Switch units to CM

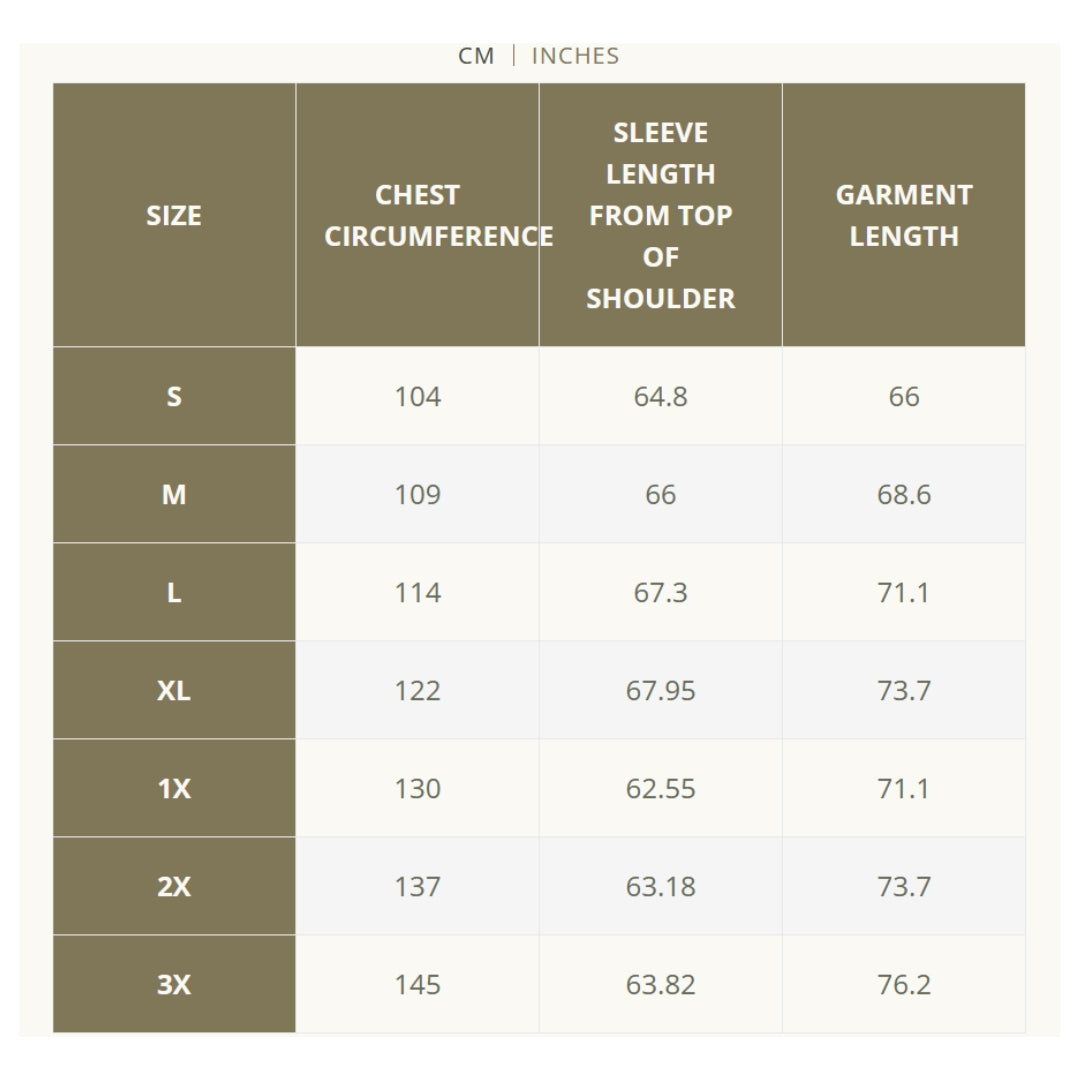(476, 56)
